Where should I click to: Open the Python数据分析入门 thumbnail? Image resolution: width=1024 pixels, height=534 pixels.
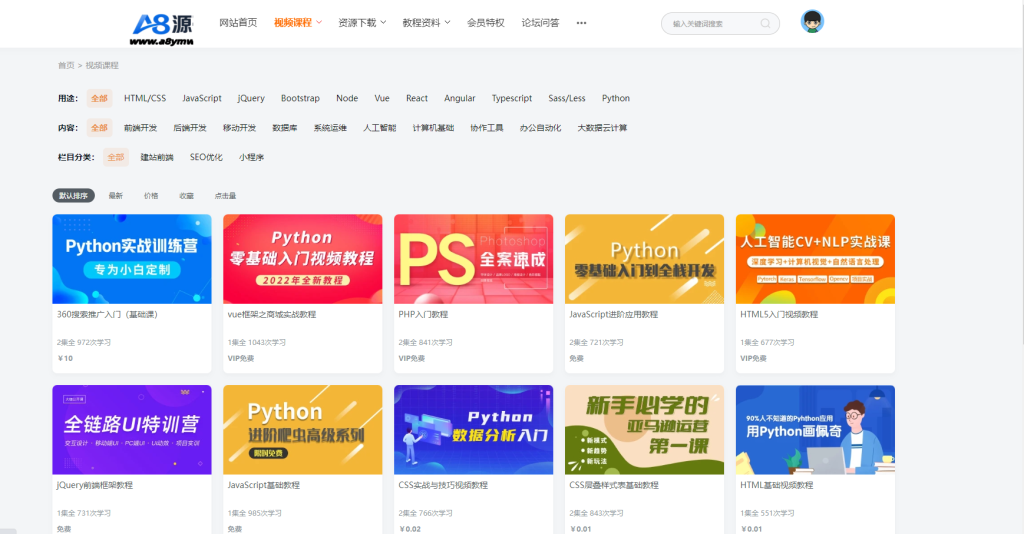coord(473,430)
